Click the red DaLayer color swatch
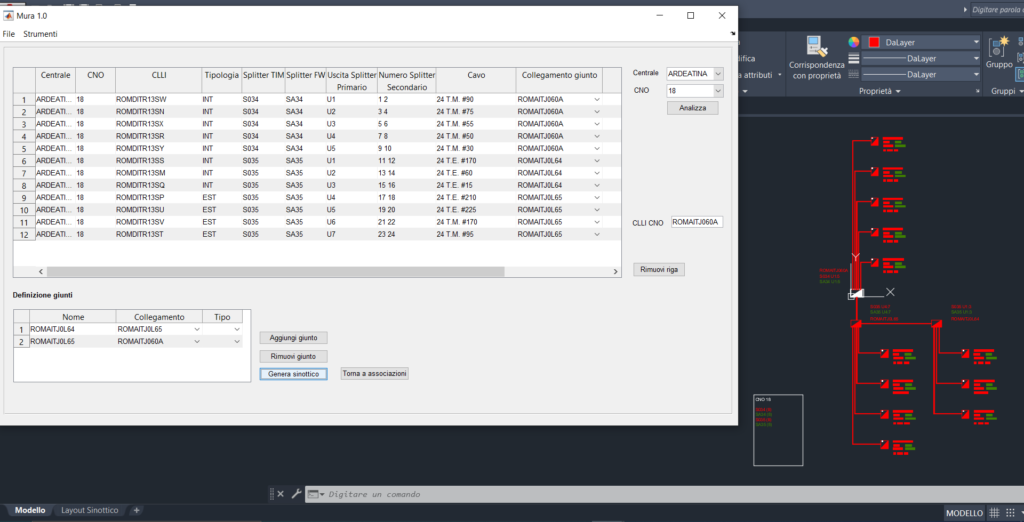Image resolution: width=1024 pixels, height=522 pixels. coord(874,42)
